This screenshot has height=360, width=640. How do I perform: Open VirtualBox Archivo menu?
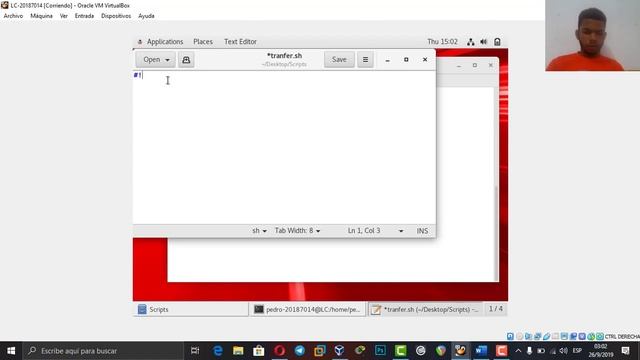(13, 16)
